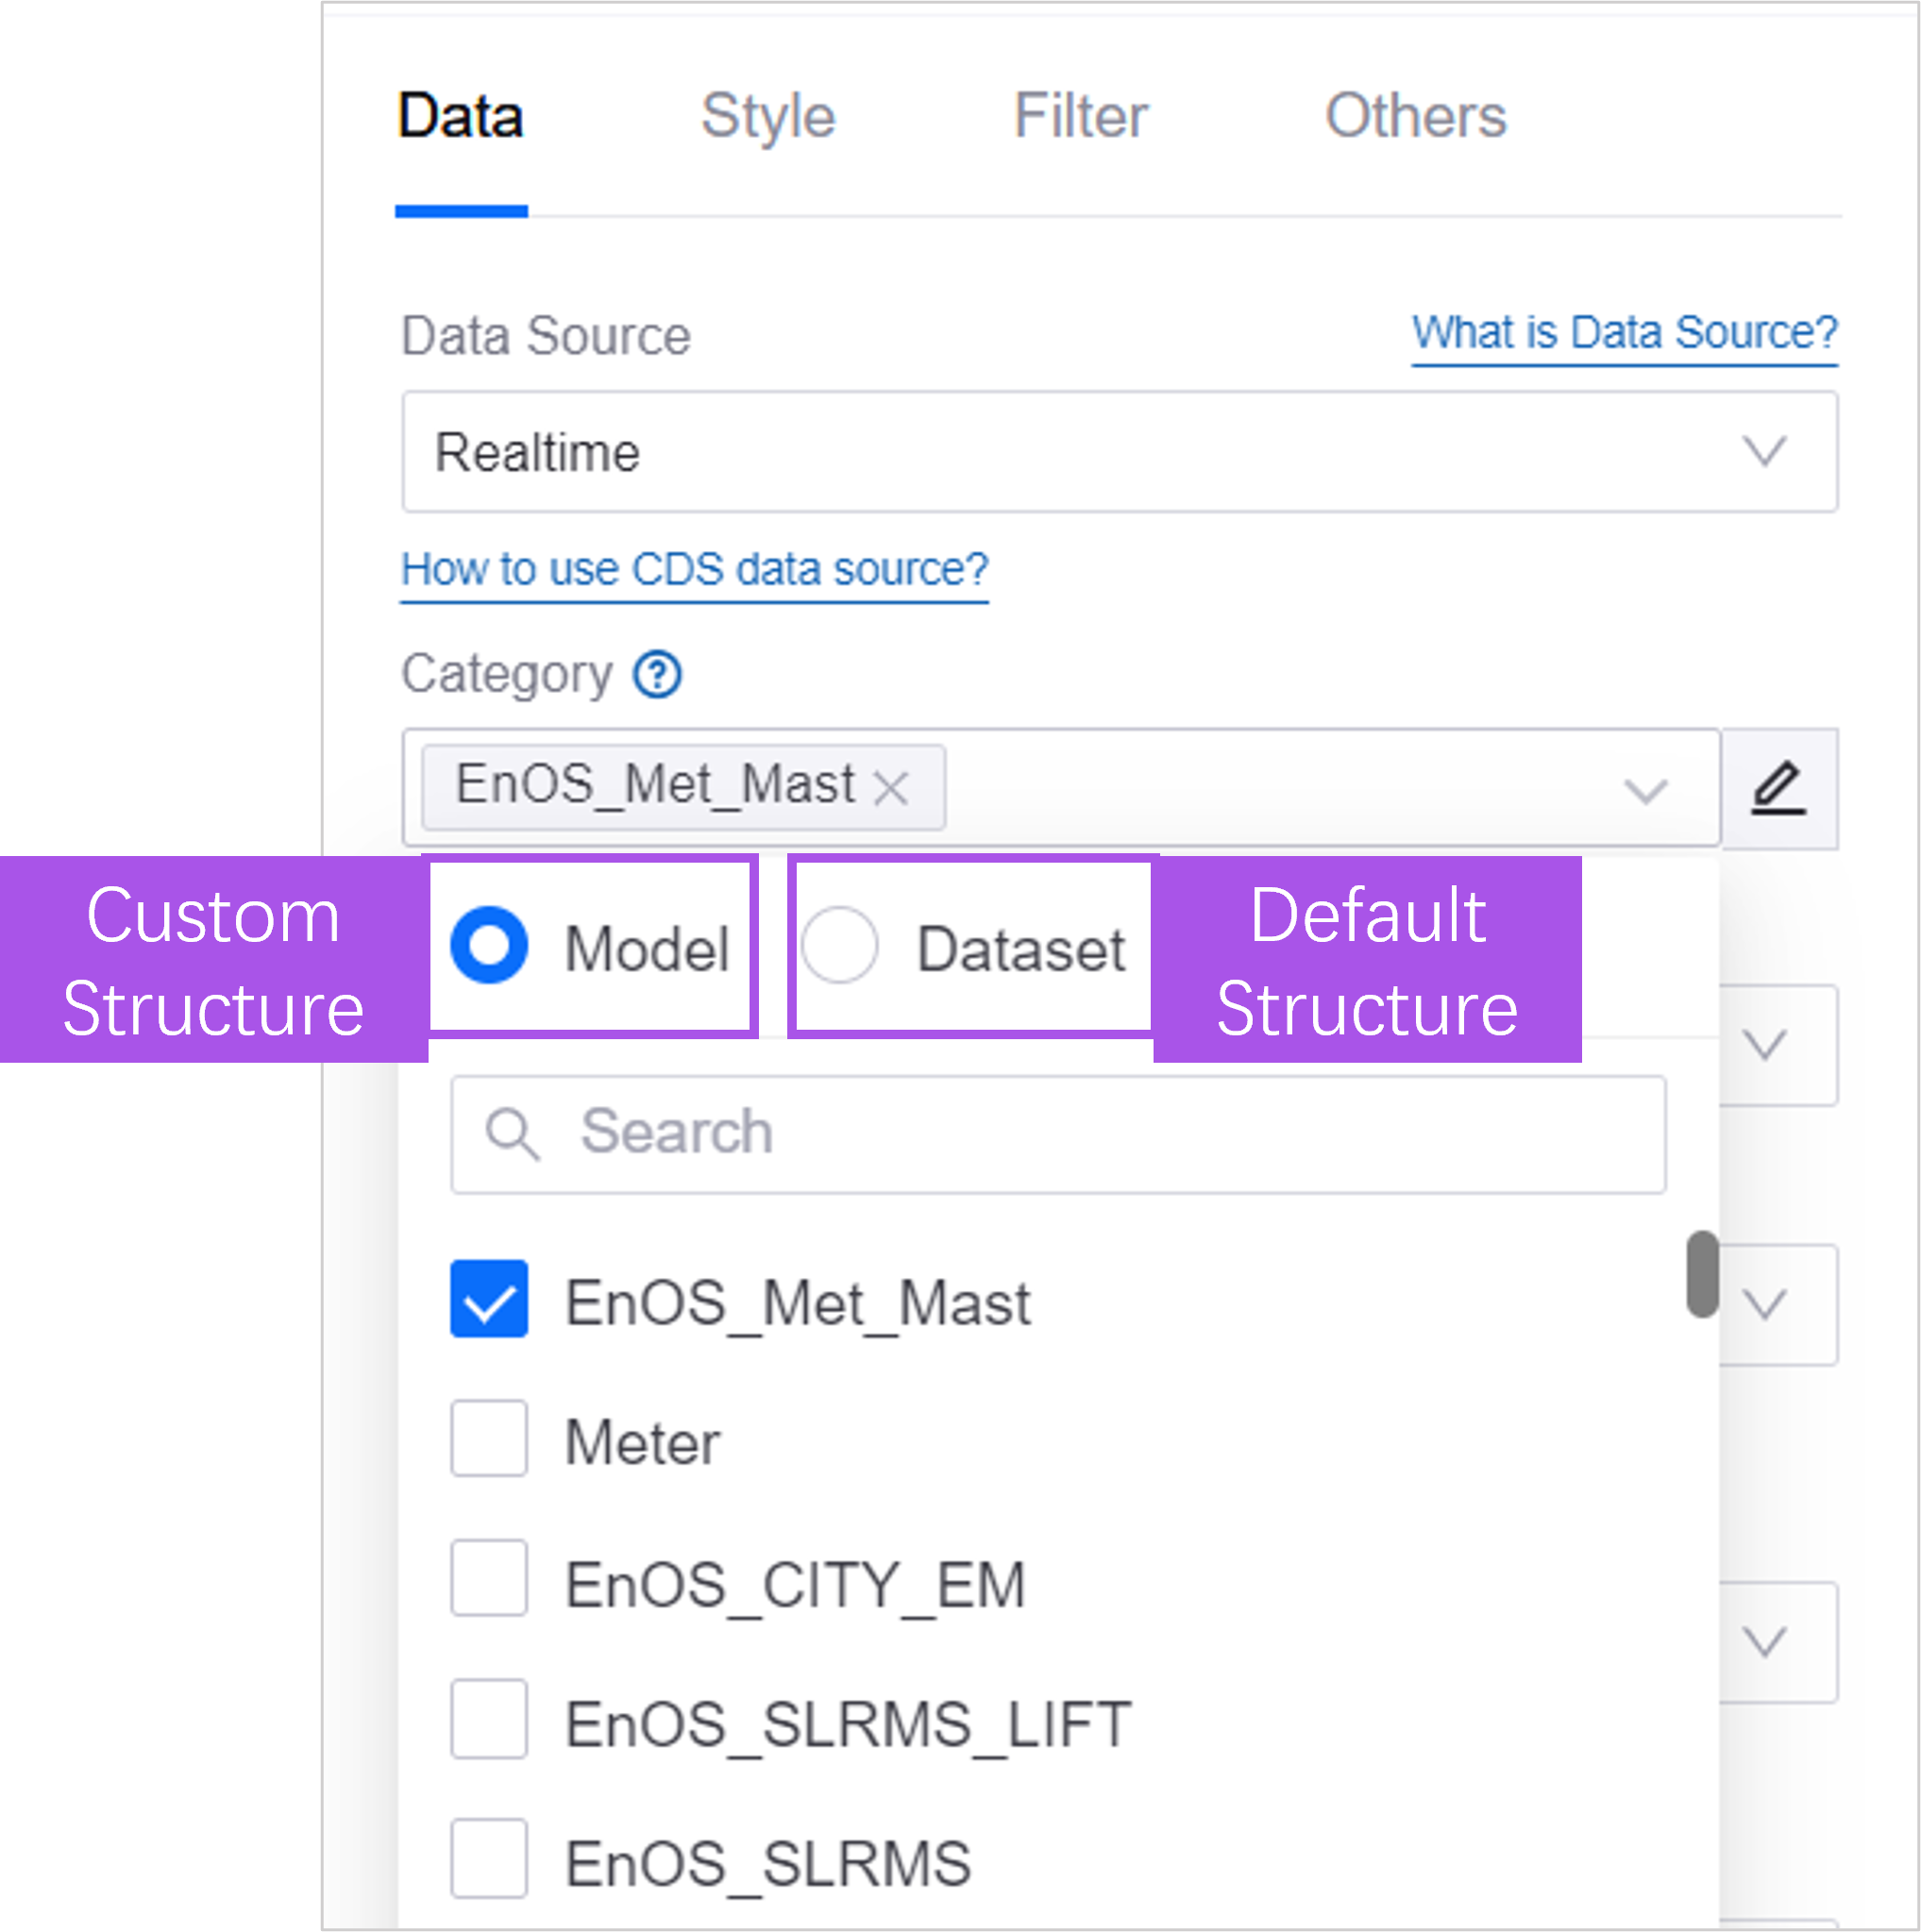Click the magnifier icon in the search box

point(512,1134)
